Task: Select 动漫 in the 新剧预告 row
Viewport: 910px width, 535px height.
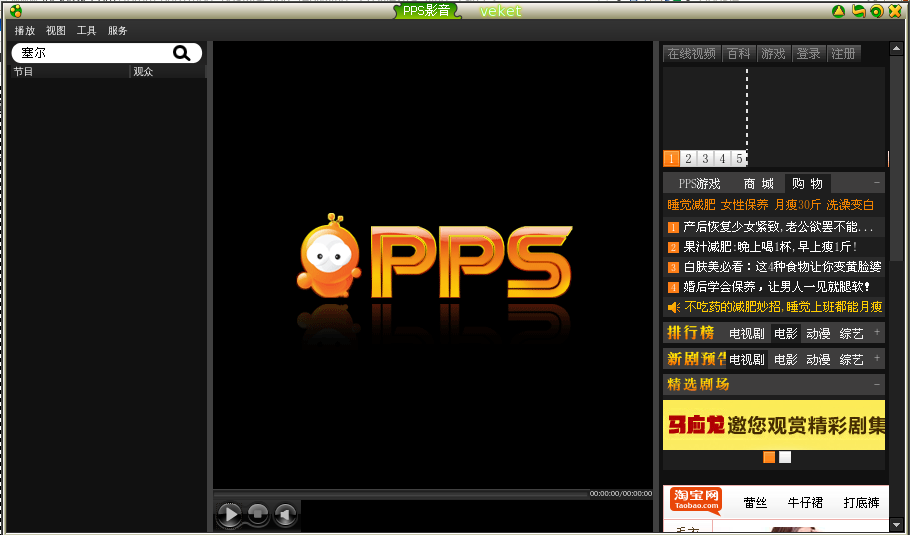Action: point(818,360)
